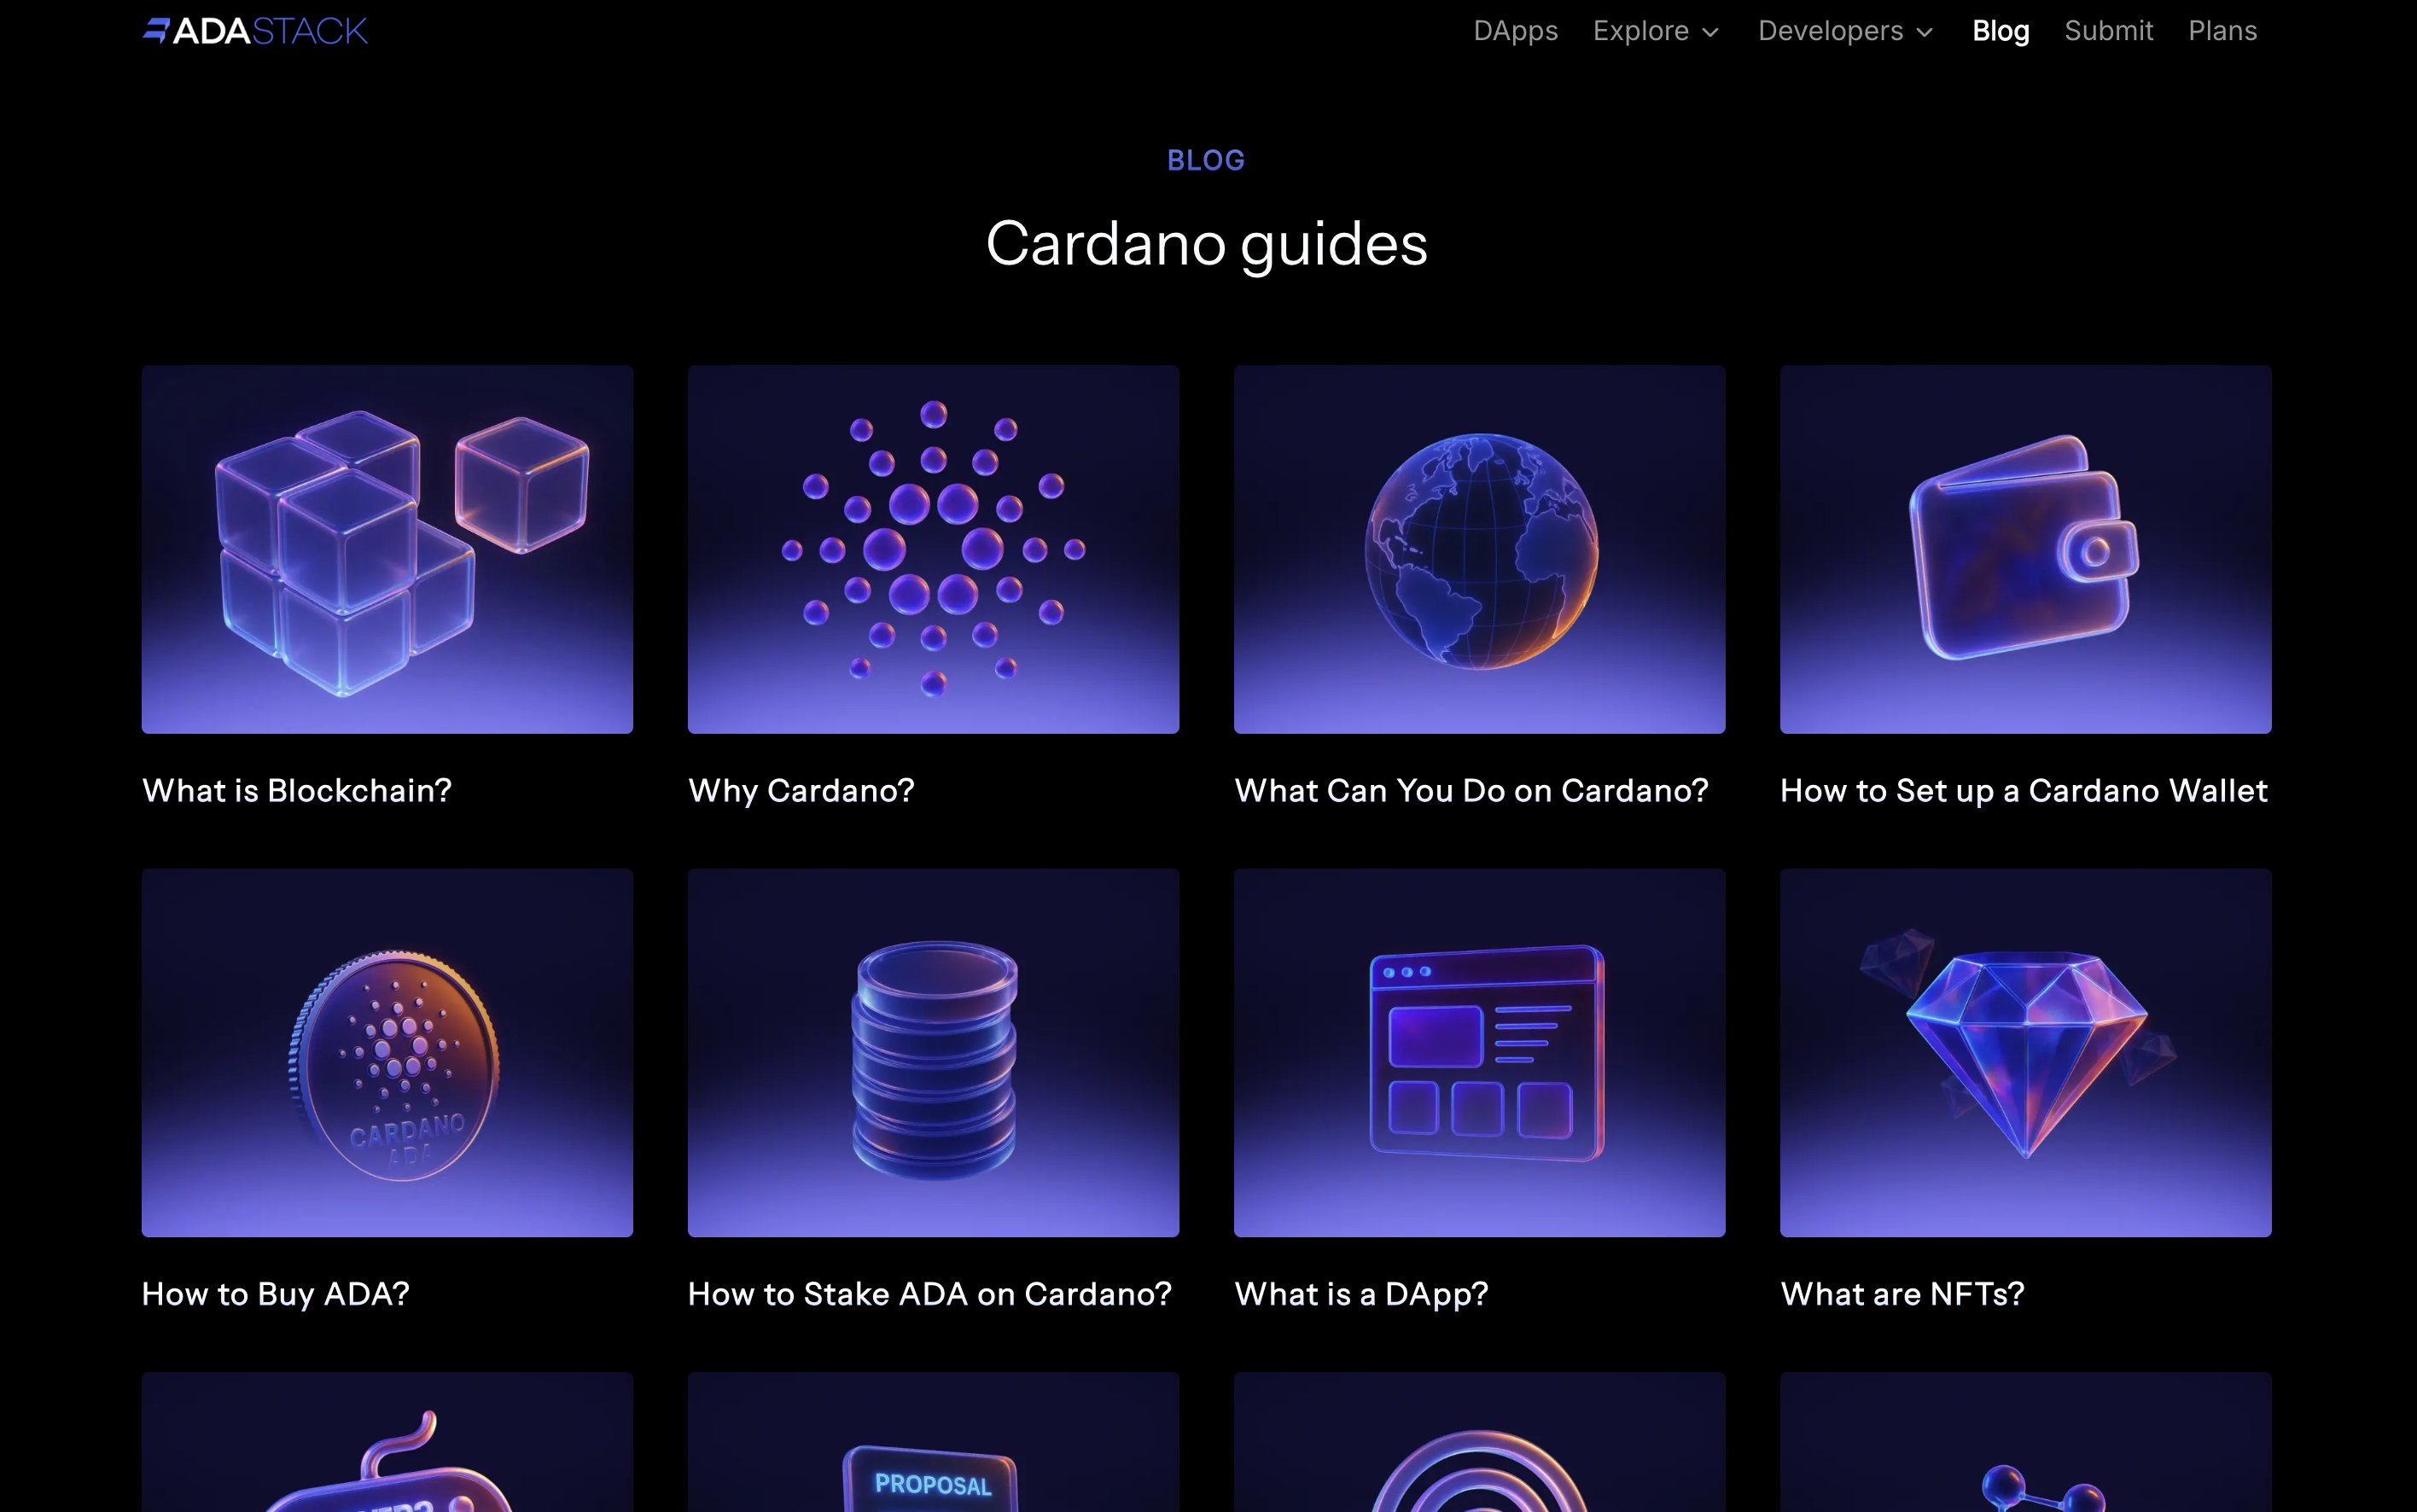The width and height of the screenshot is (2417, 1512).
Task: Open the PROPOSAL sign thumbnail
Action: 933,1442
